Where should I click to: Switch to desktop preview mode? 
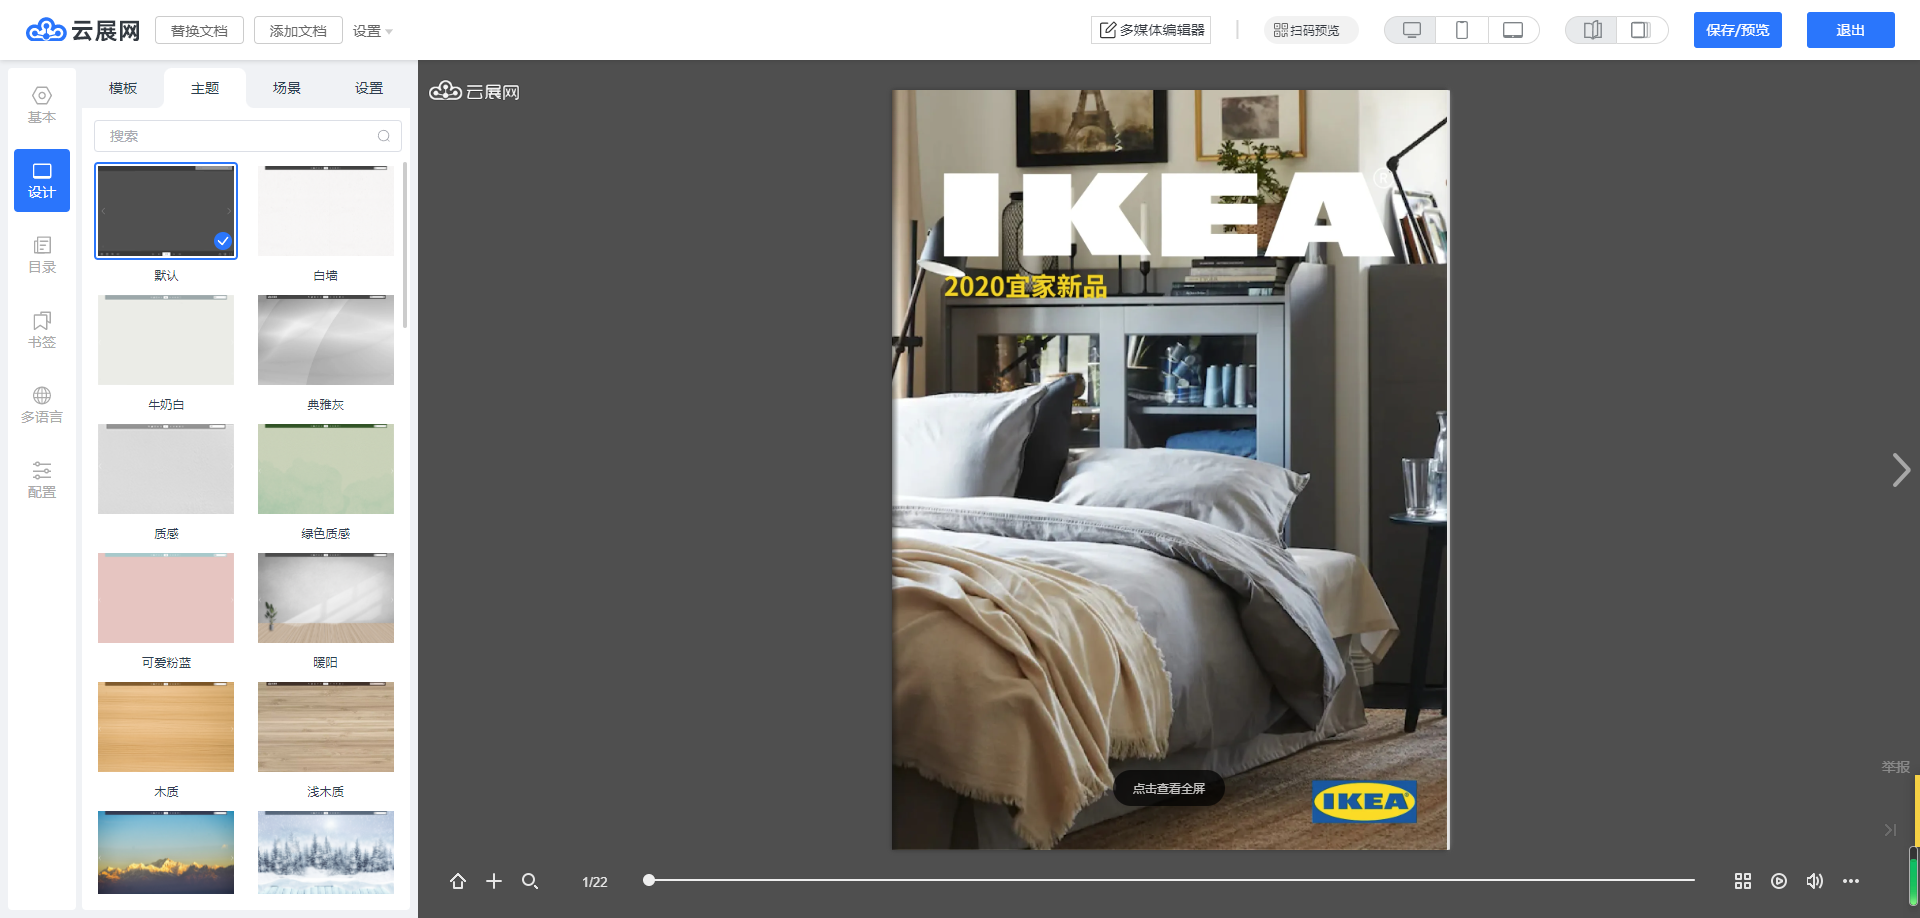coord(1411,30)
